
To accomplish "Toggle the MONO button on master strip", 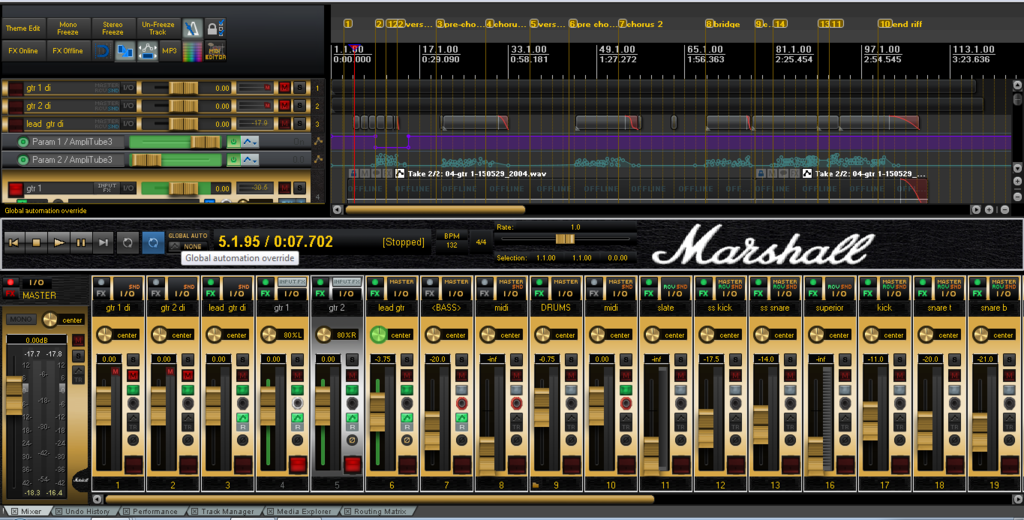I will [22, 319].
